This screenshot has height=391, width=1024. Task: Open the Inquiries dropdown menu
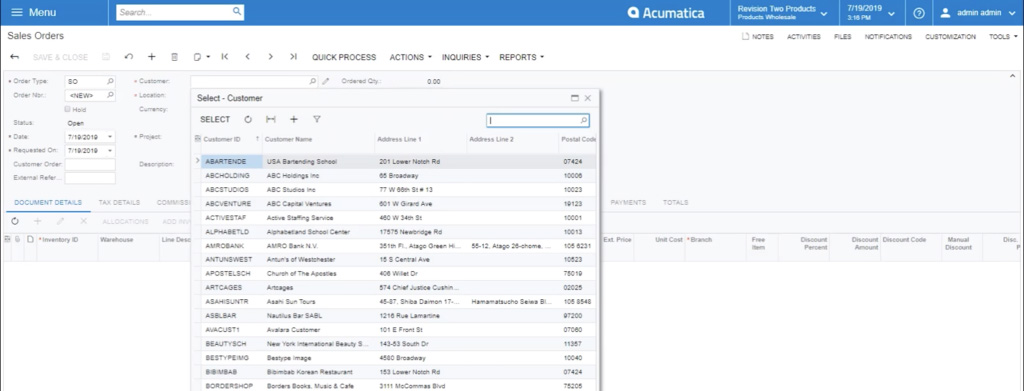(466, 57)
